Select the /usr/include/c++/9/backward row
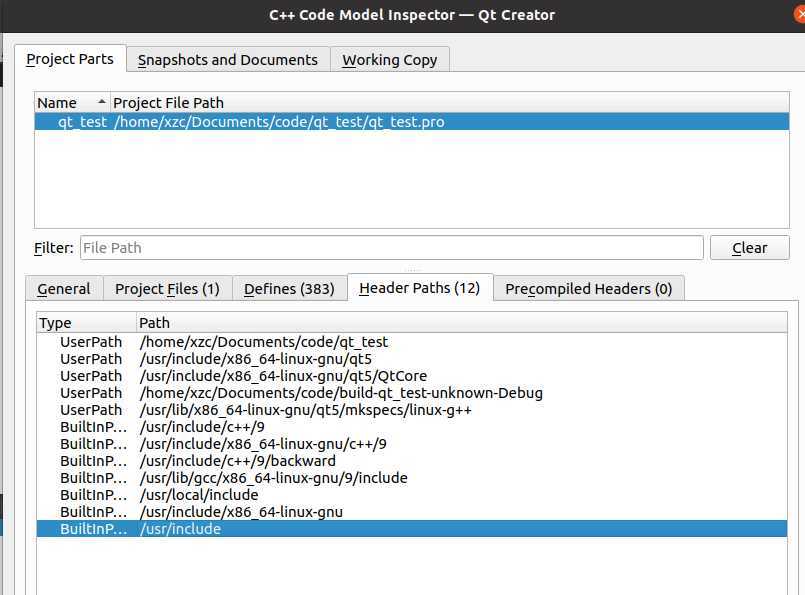Image resolution: width=805 pixels, height=595 pixels. 412,460
